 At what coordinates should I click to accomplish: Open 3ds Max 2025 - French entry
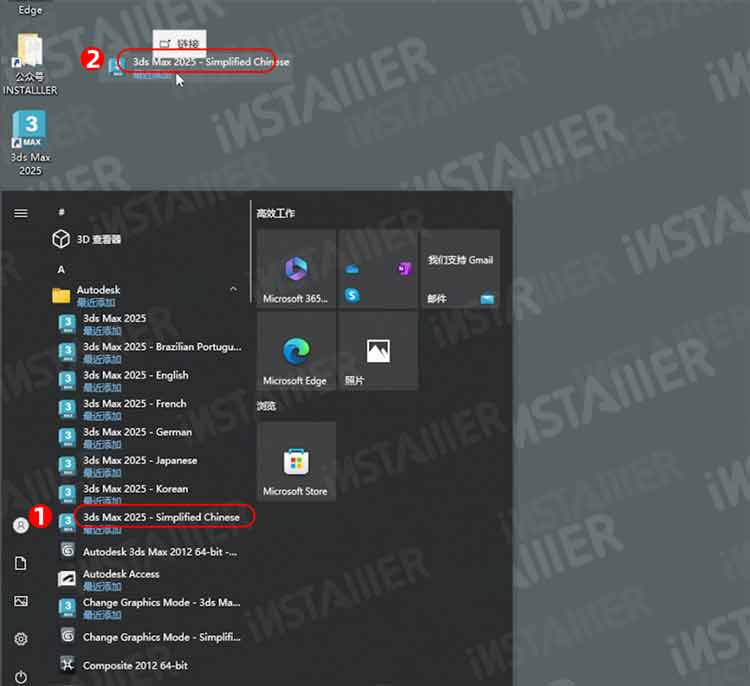[x=149, y=409]
